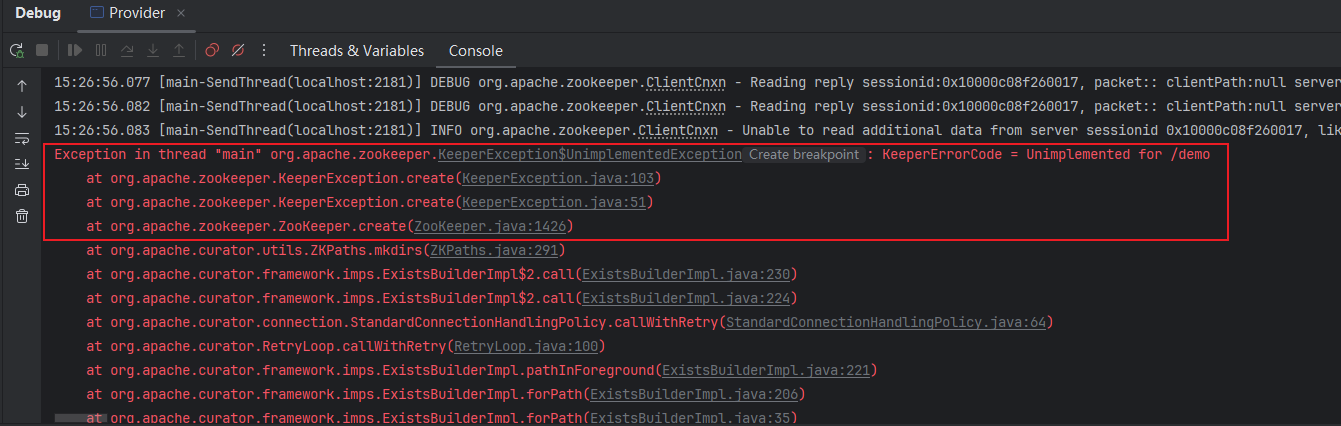Toggle Mute Breakpoints
Screen dimensions: 1341x426
click(x=238, y=50)
